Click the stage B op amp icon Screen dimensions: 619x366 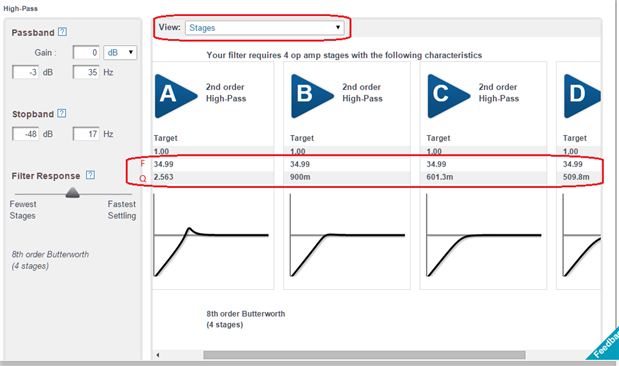312,96
